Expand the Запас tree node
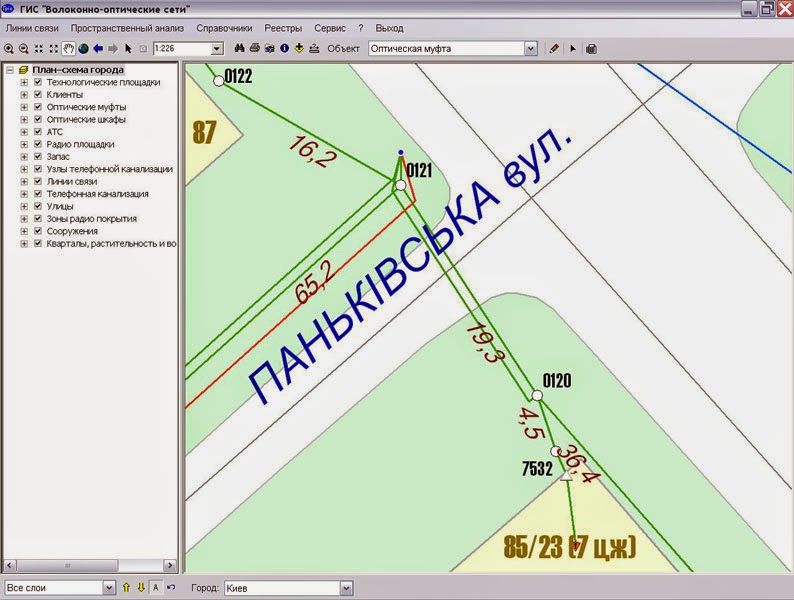794x600 pixels. (x=24, y=156)
